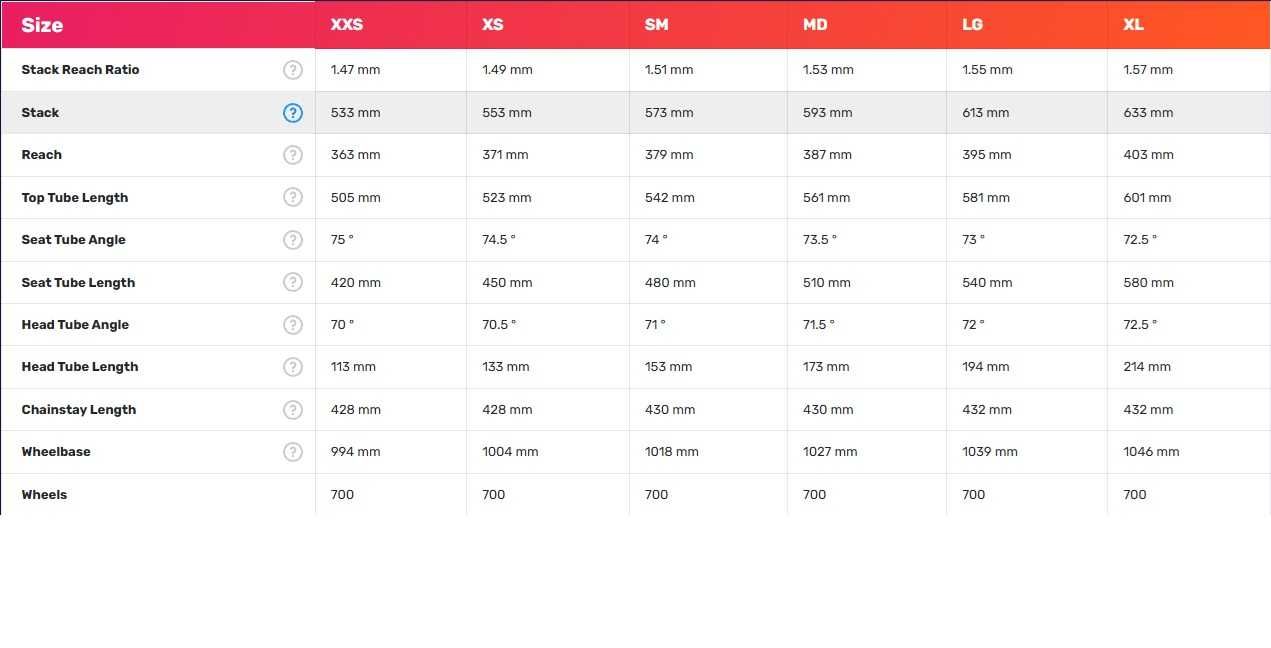Screen dimensions: 1271x648
Task: Click the Wheels row label
Action: pos(44,495)
